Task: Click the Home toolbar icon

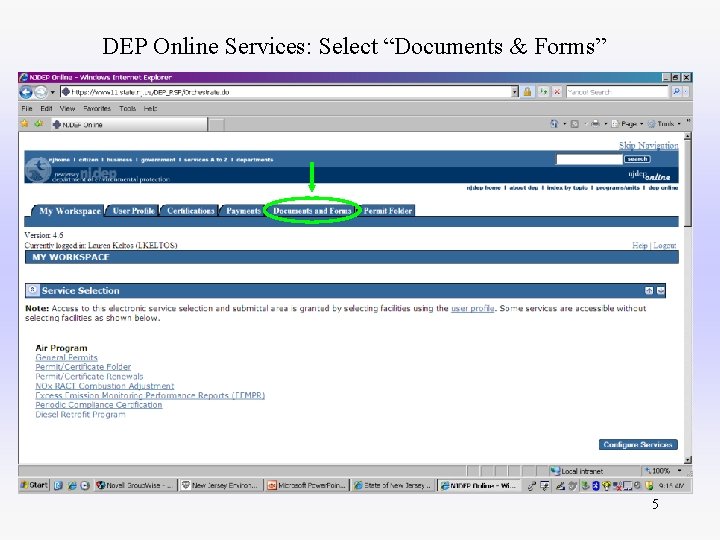Action: click(x=554, y=124)
